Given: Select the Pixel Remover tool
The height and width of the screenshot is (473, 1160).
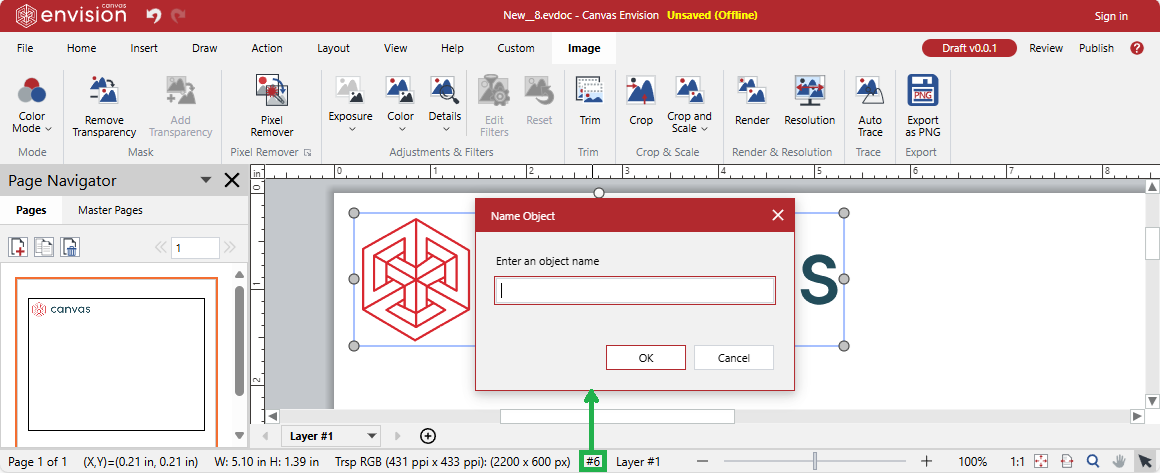Looking at the screenshot, I should (272, 106).
